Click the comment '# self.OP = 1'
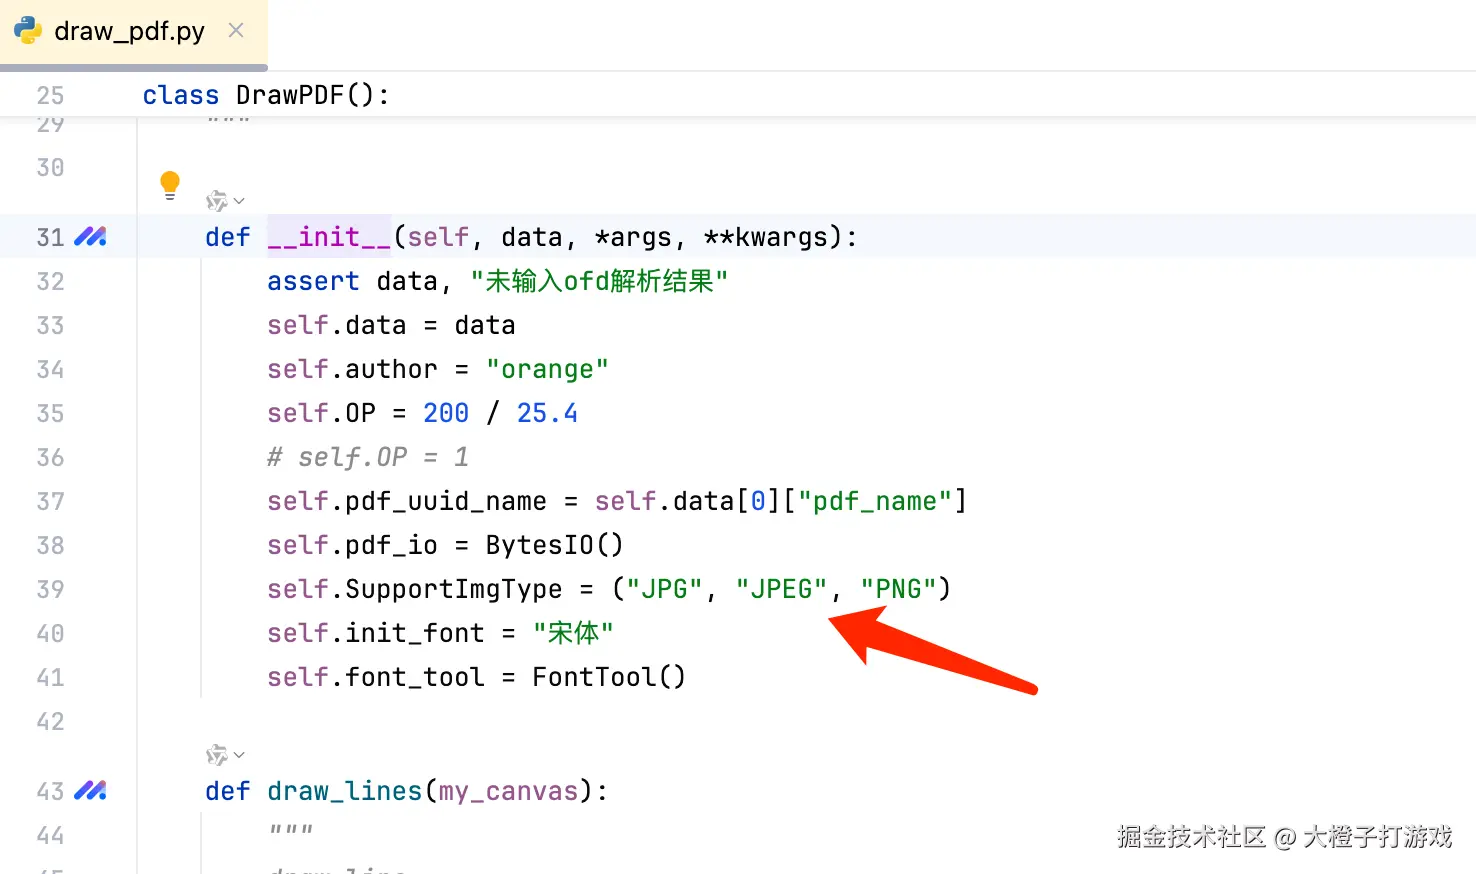The height and width of the screenshot is (874, 1476). pos(368,457)
